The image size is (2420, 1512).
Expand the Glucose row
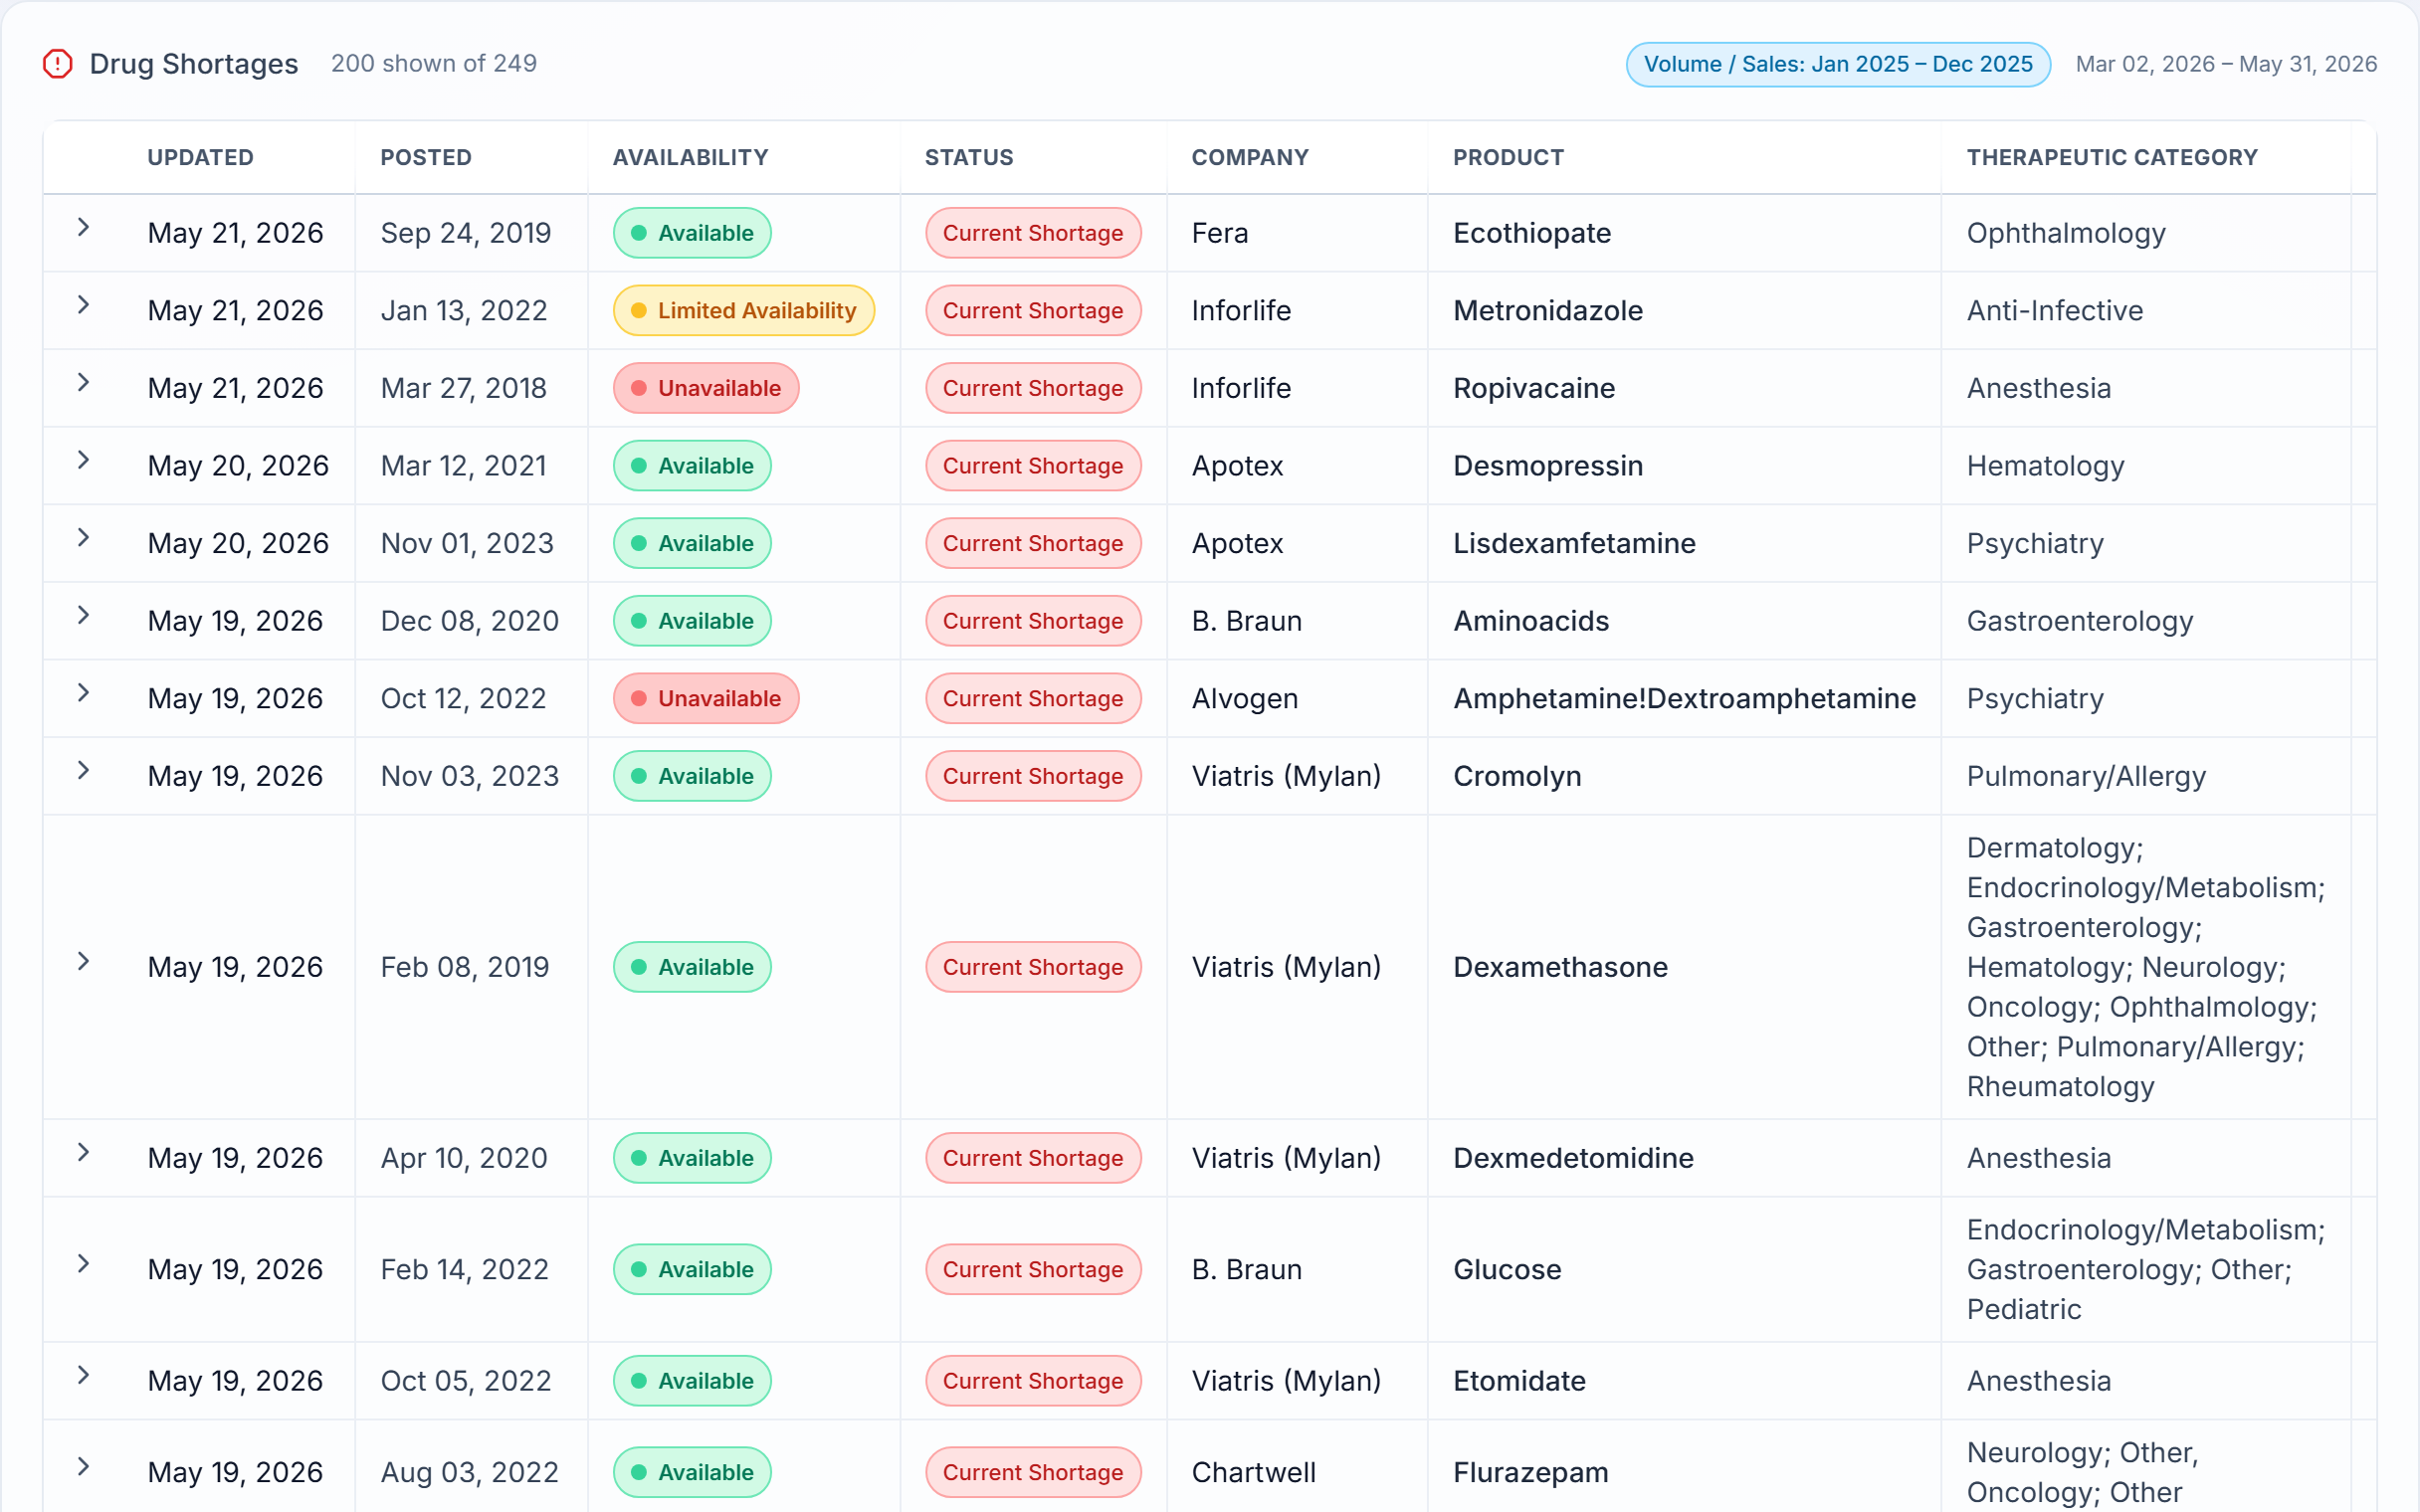pos(84,1264)
